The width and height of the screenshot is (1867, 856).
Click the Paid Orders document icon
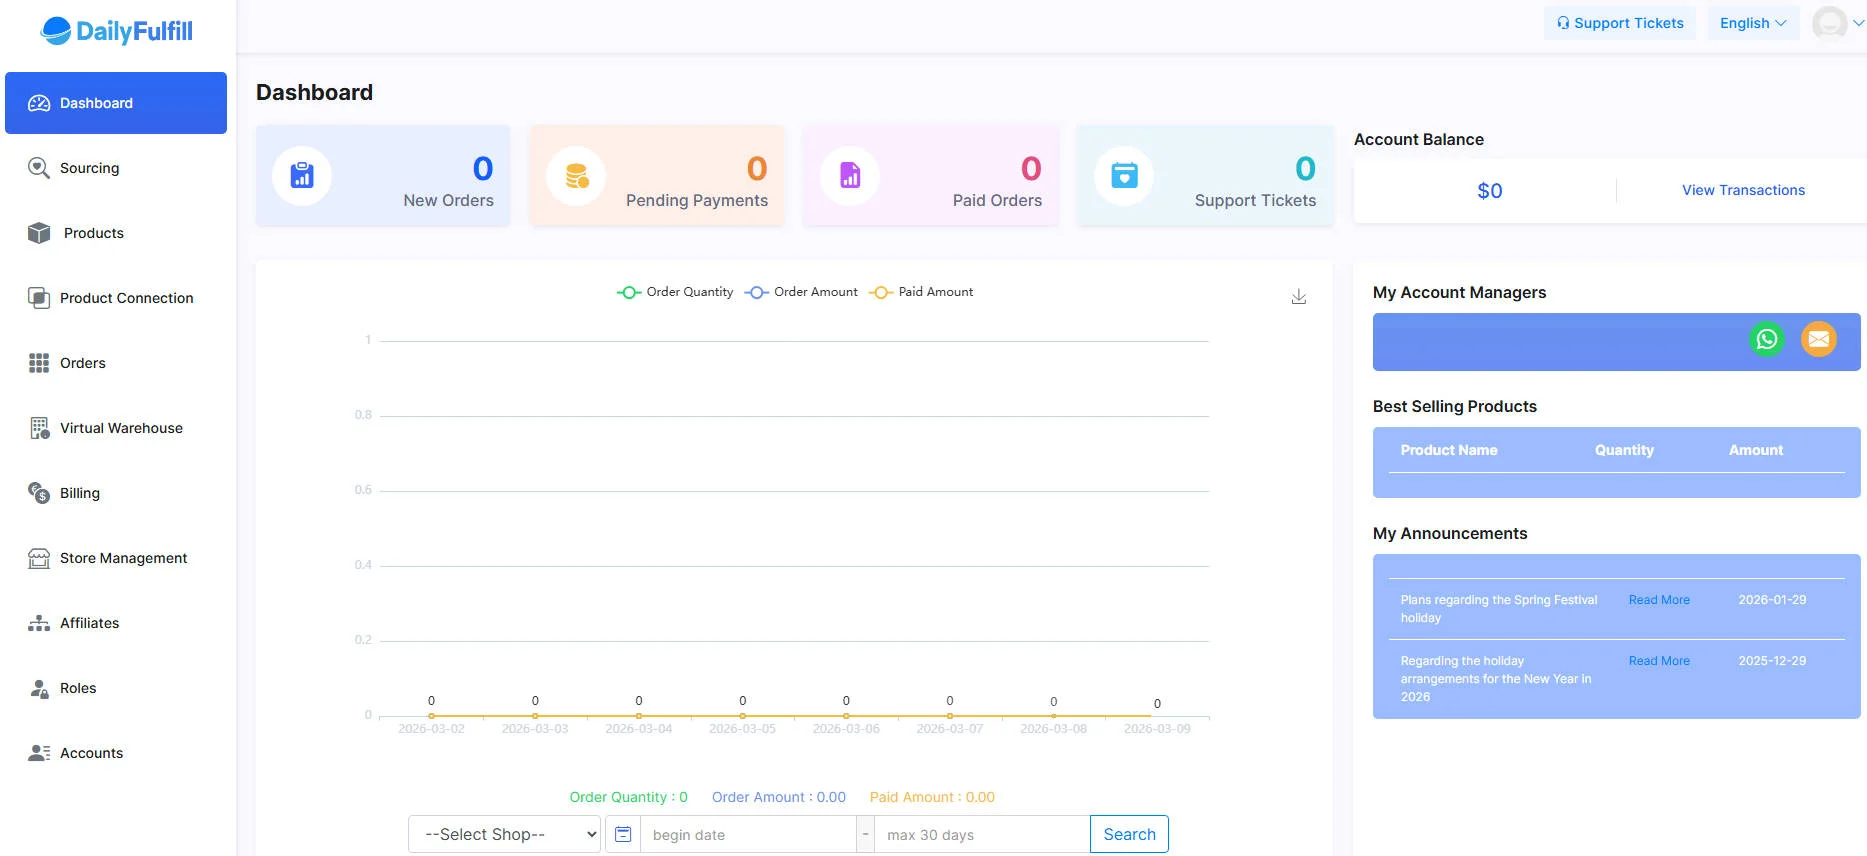pyautogui.click(x=850, y=176)
